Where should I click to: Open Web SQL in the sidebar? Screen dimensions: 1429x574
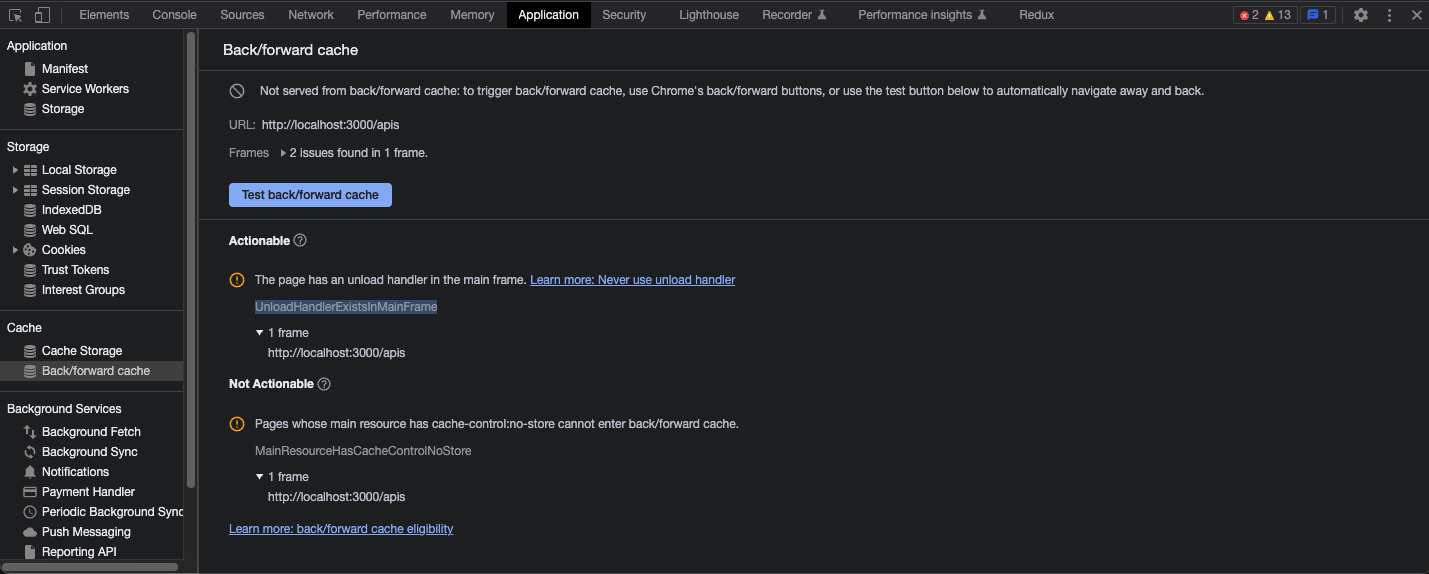tap(67, 230)
